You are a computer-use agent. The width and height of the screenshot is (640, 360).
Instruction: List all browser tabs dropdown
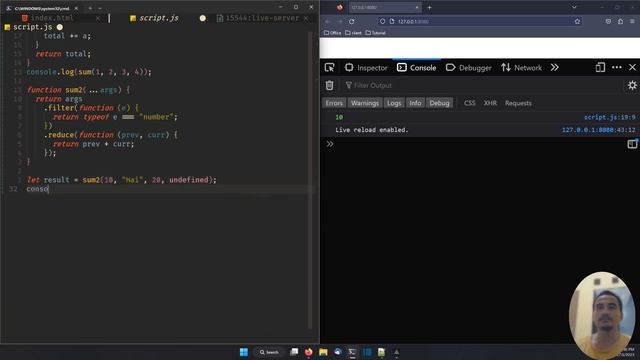tap(574, 7)
